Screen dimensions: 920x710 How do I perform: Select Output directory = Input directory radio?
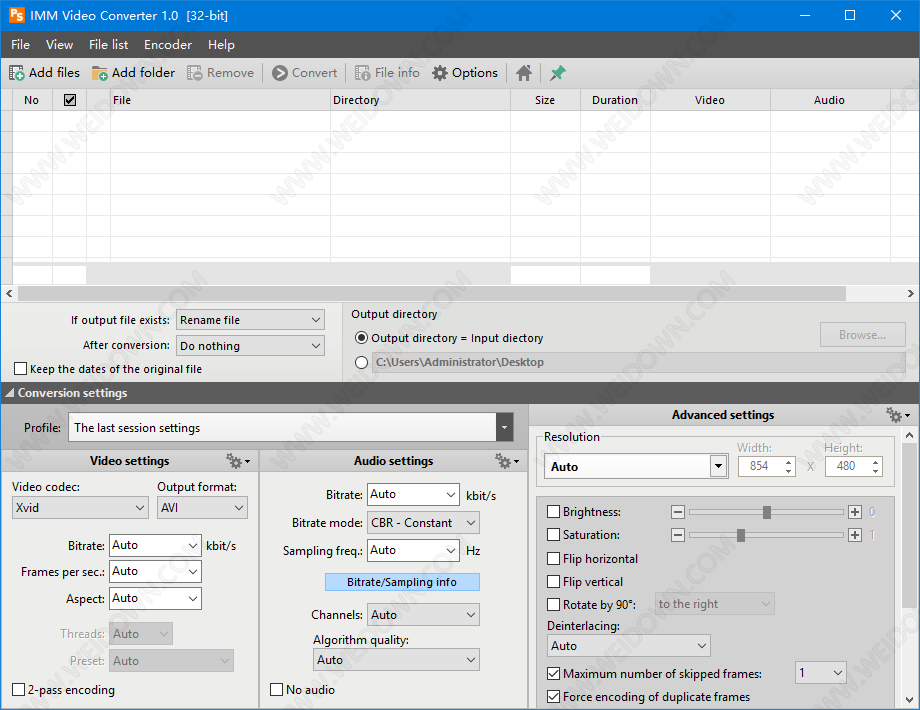tap(361, 338)
